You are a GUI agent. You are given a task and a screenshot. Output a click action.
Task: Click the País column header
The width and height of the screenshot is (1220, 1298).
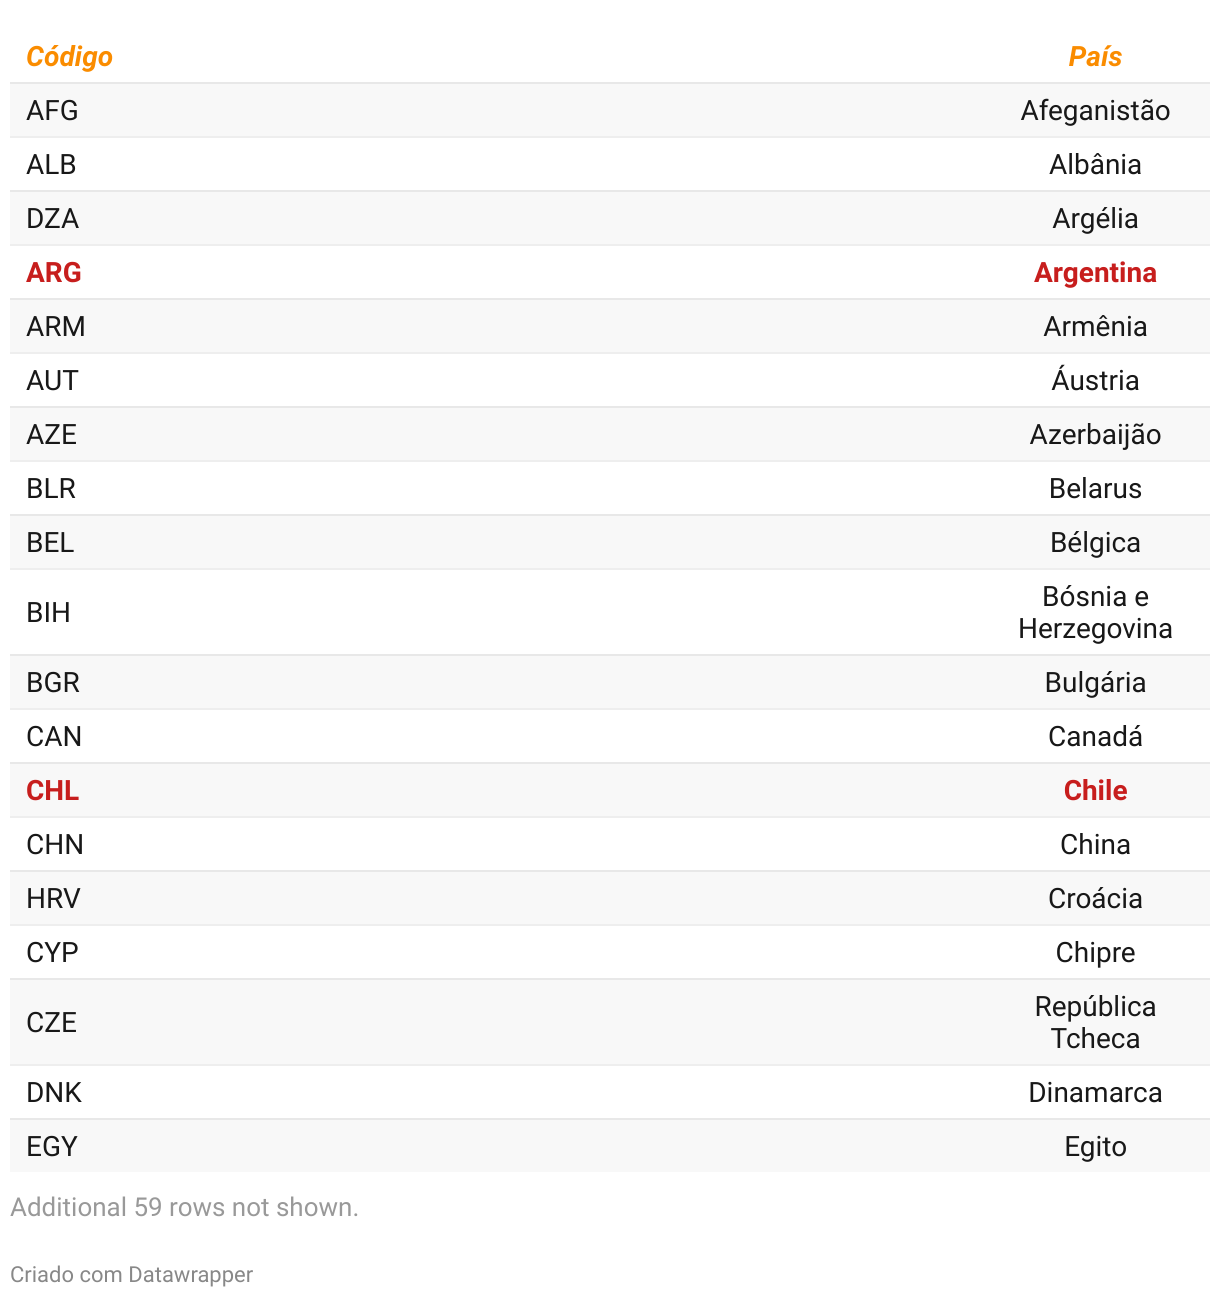pos(1095,57)
